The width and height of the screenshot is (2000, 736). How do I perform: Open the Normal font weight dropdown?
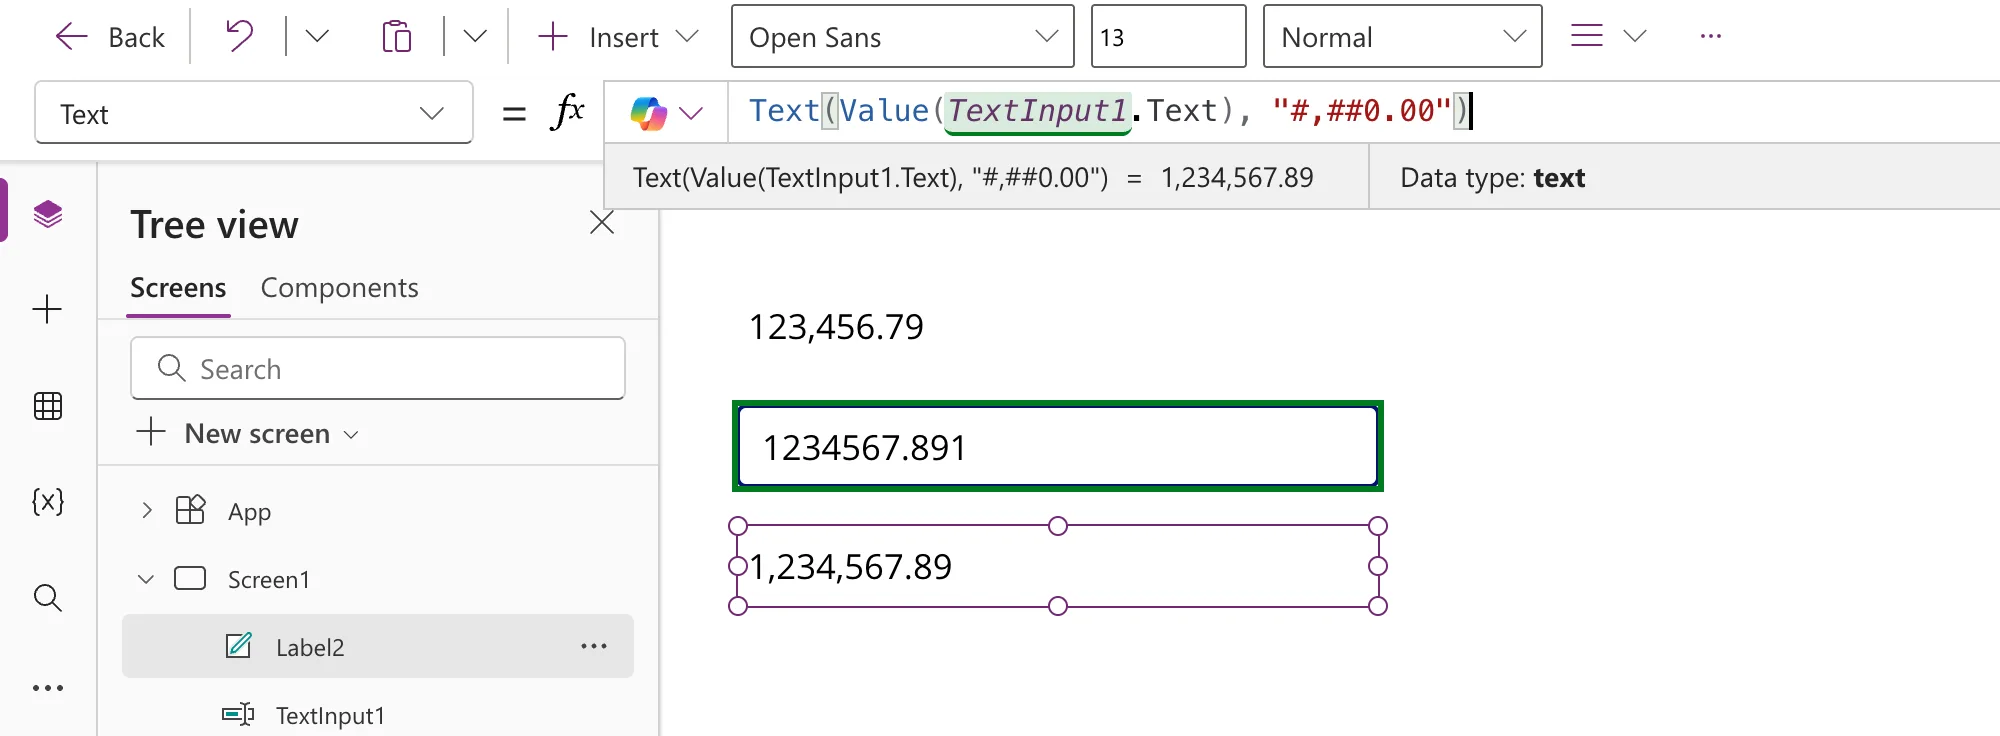[x=1402, y=37]
